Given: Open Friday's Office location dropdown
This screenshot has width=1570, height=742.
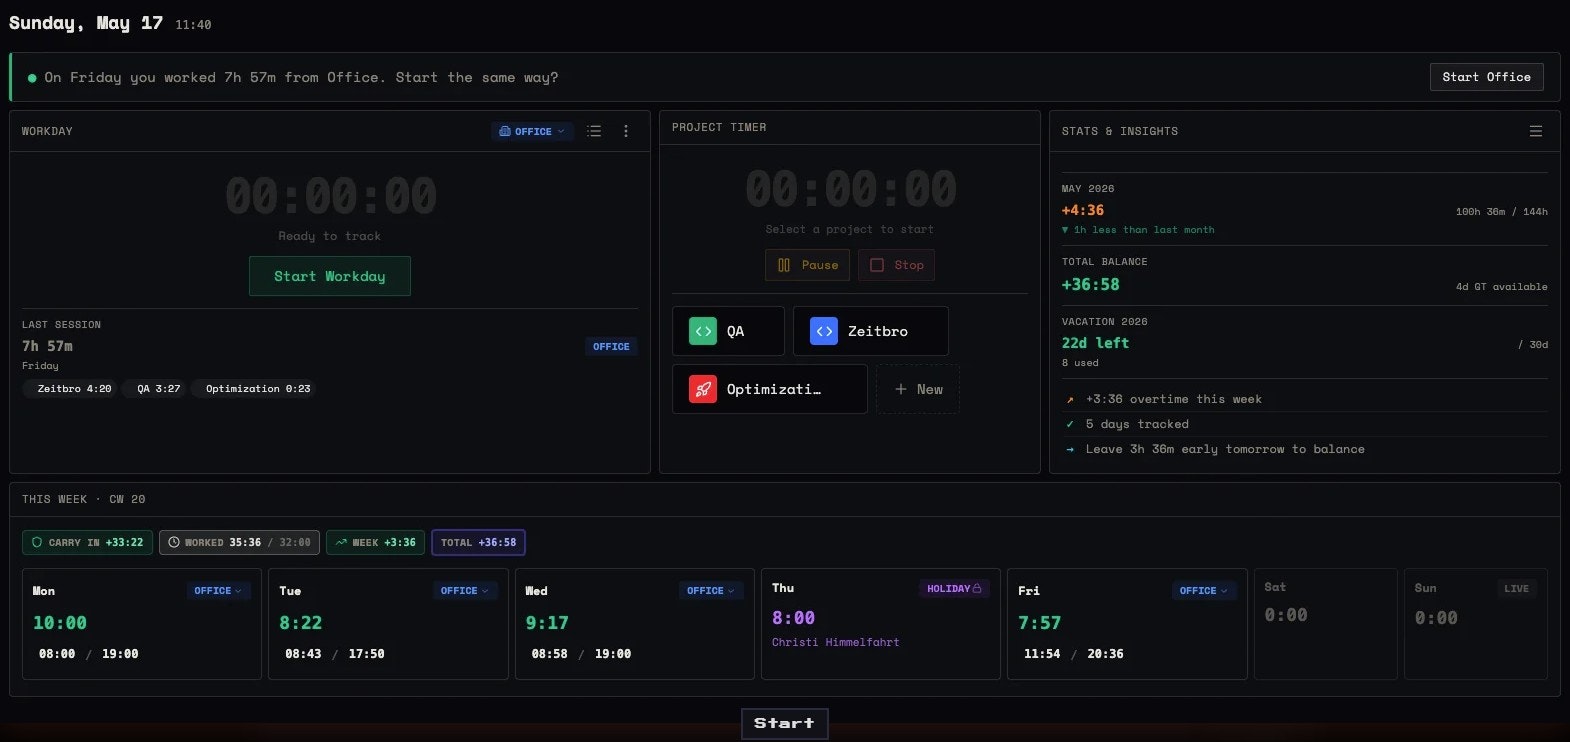Looking at the screenshot, I should 1204,591.
